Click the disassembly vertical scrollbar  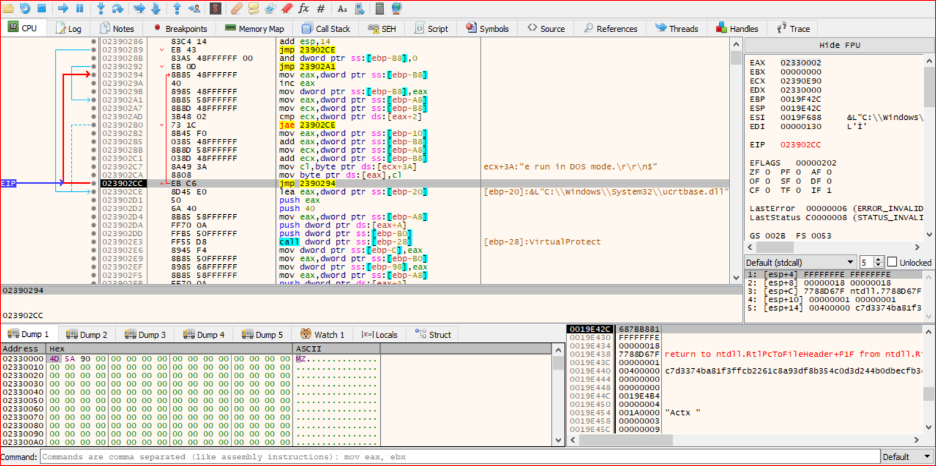(735, 161)
